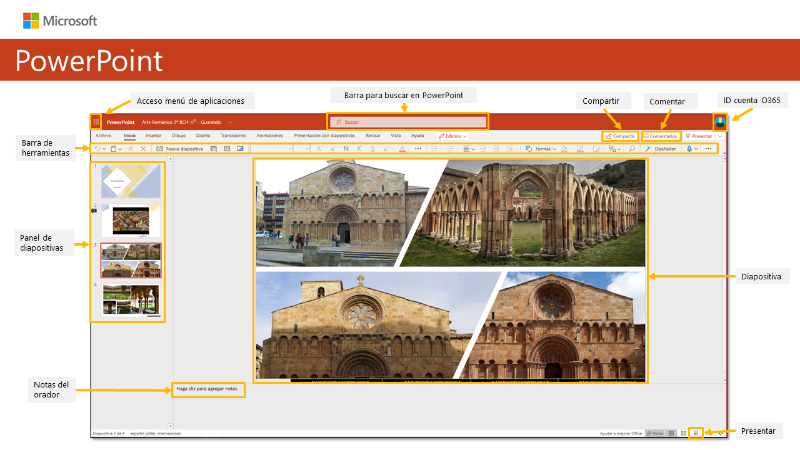Collapse the ribbon chevron

724,152
